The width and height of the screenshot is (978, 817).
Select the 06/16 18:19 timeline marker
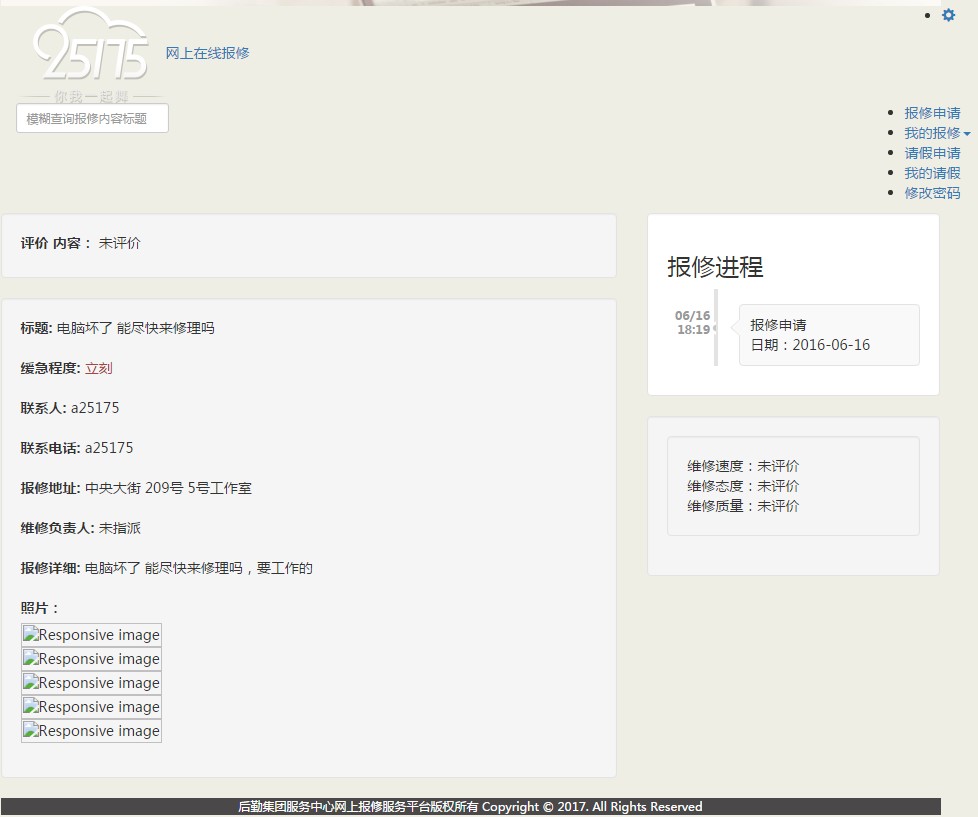click(693, 322)
